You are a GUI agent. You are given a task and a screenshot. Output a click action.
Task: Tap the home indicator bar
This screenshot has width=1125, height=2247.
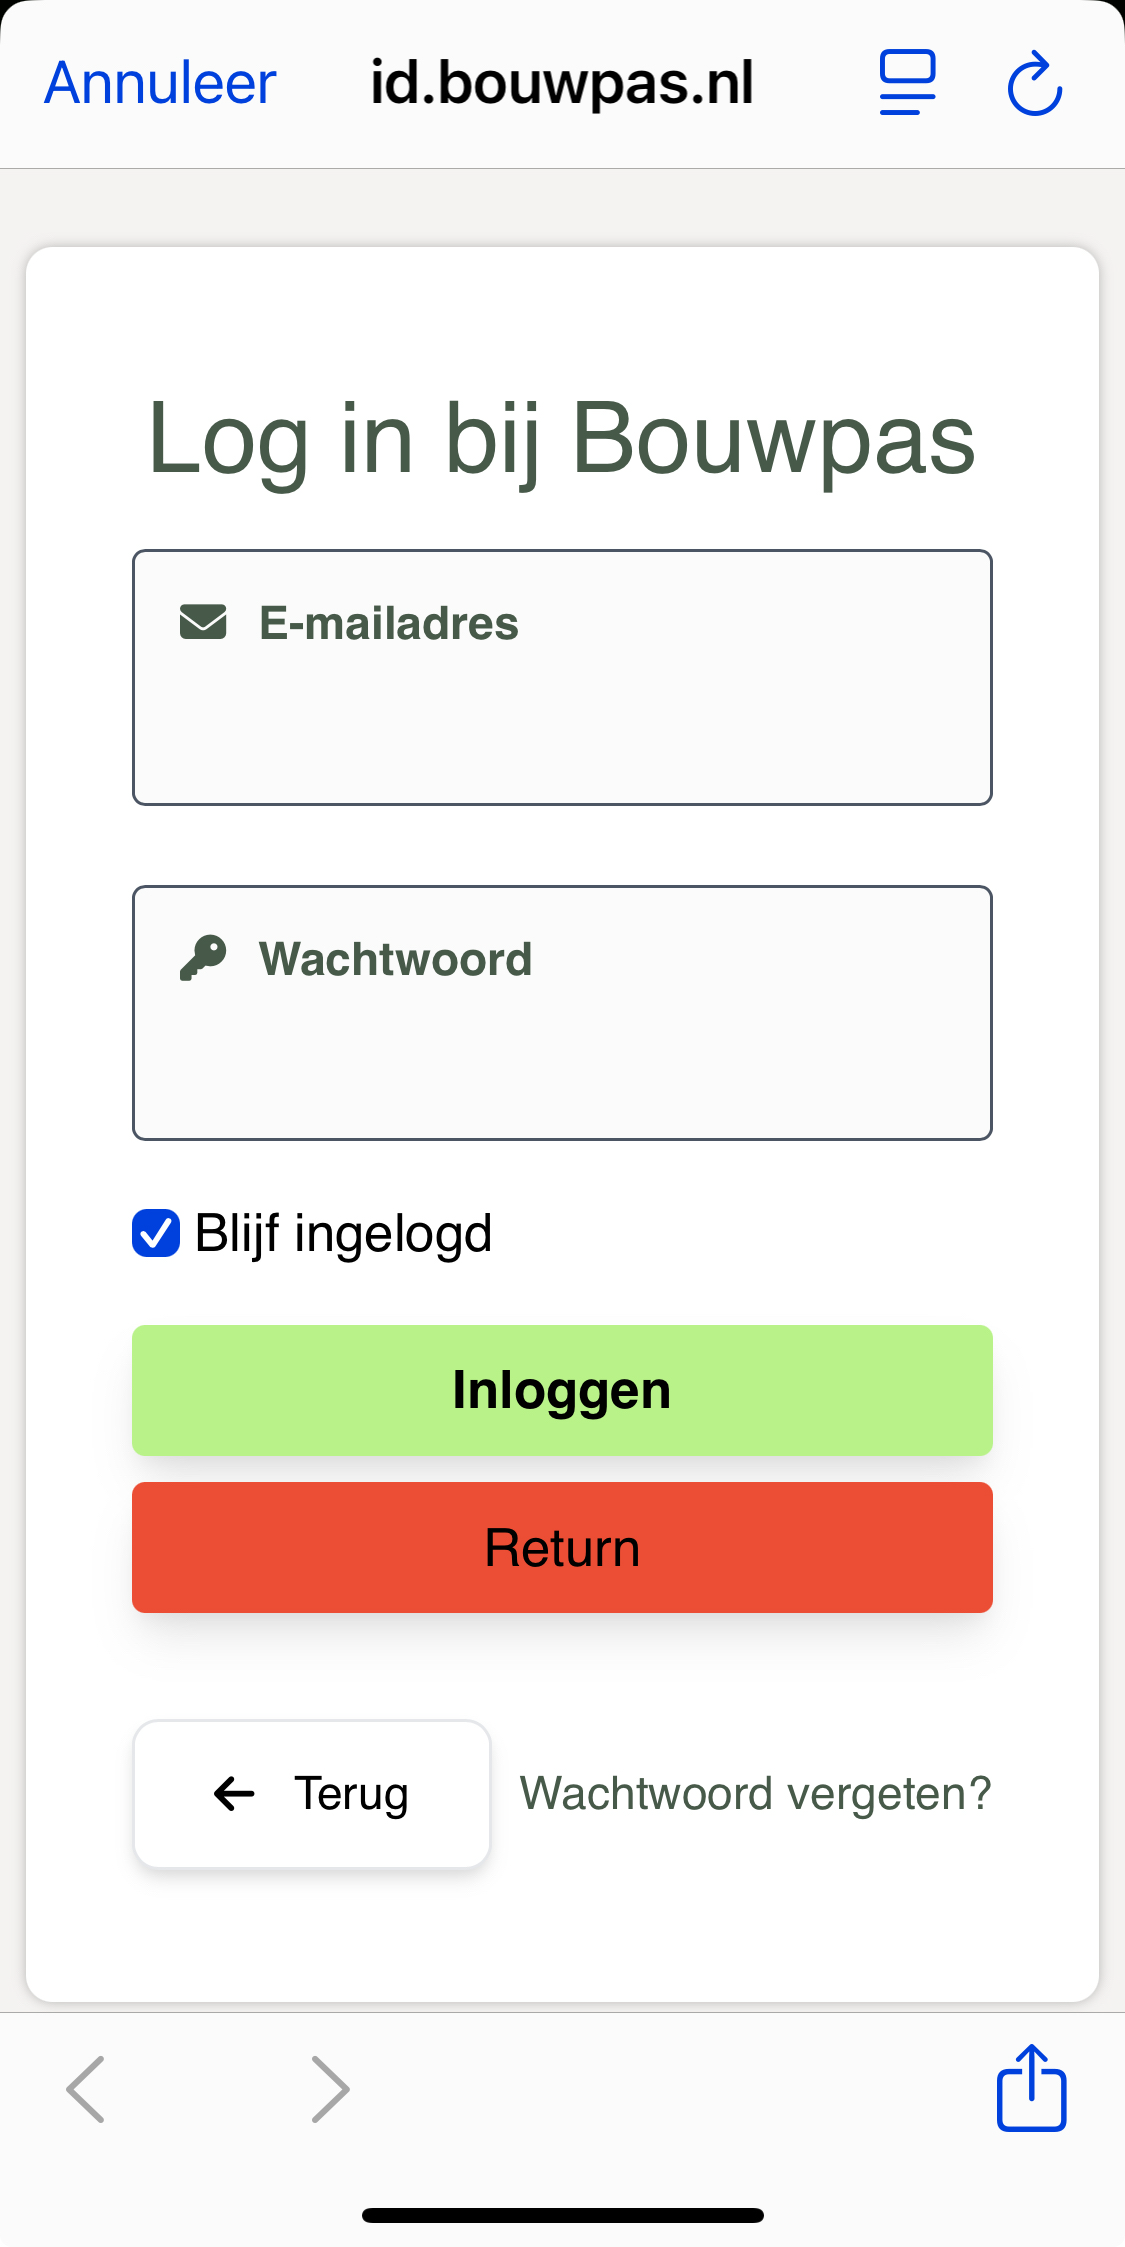[562, 2215]
